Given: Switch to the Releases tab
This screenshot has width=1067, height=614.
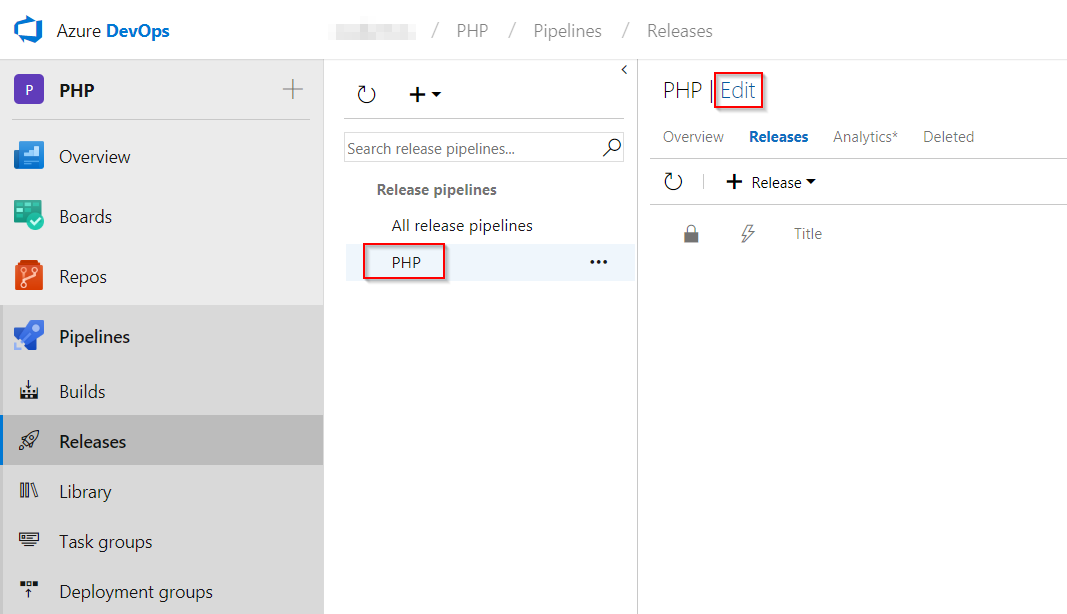Looking at the screenshot, I should click(778, 137).
